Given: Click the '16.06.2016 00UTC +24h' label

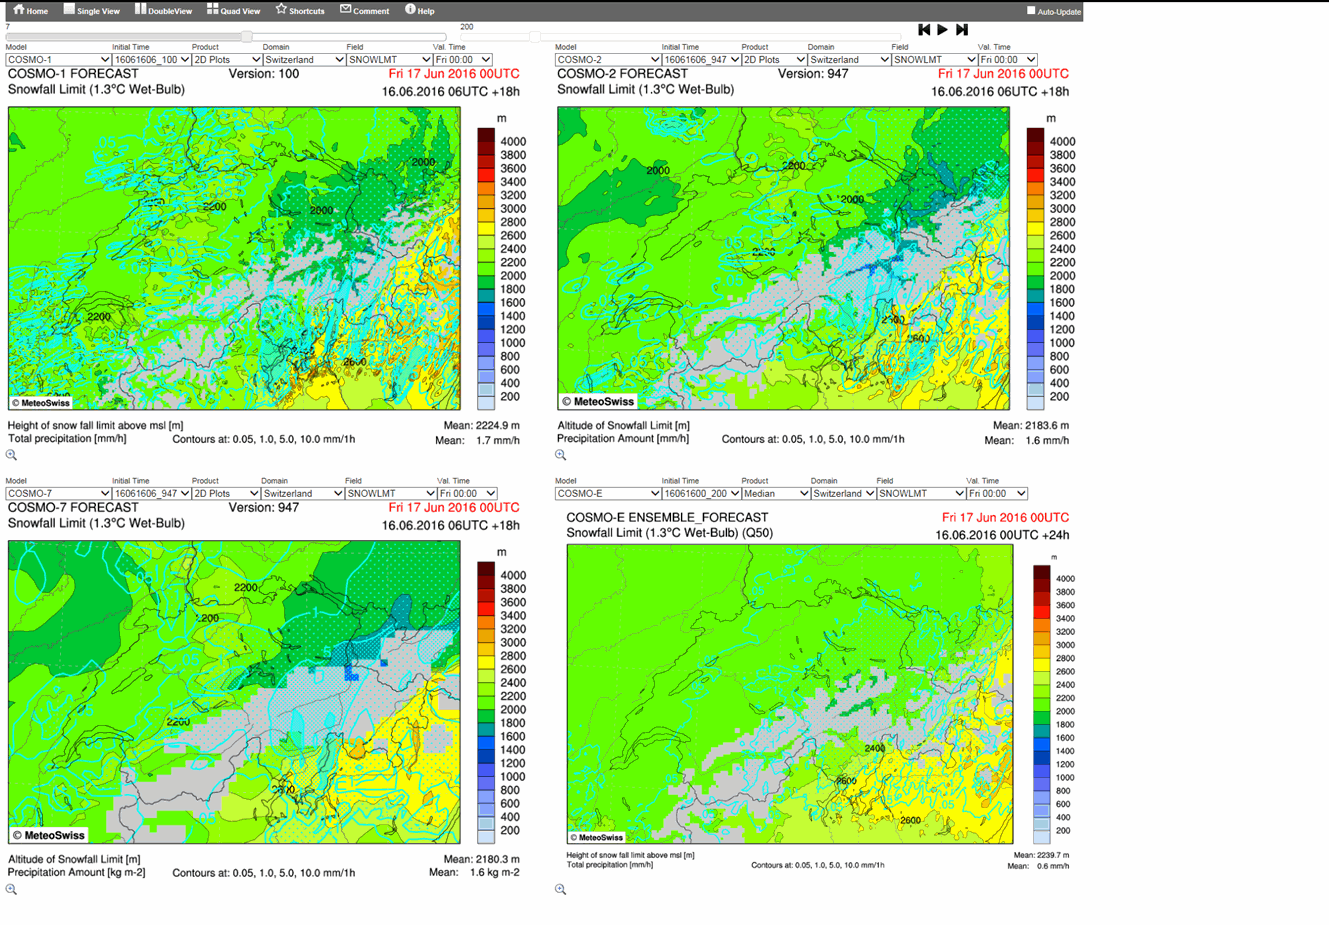Looking at the screenshot, I should click(x=1002, y=536).
